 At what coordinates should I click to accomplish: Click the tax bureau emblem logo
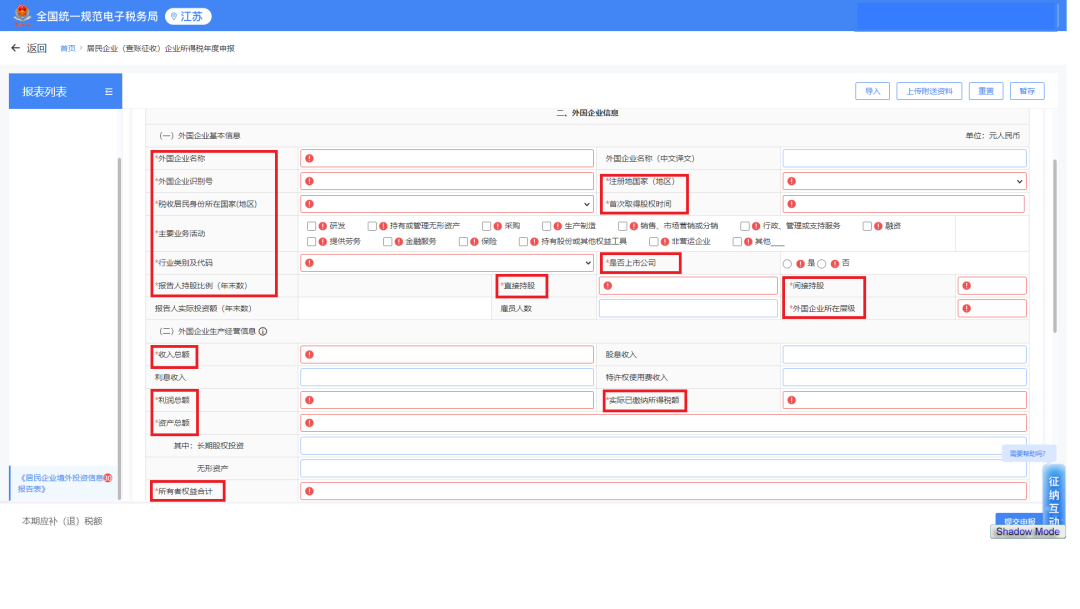[x=22, y=15]
